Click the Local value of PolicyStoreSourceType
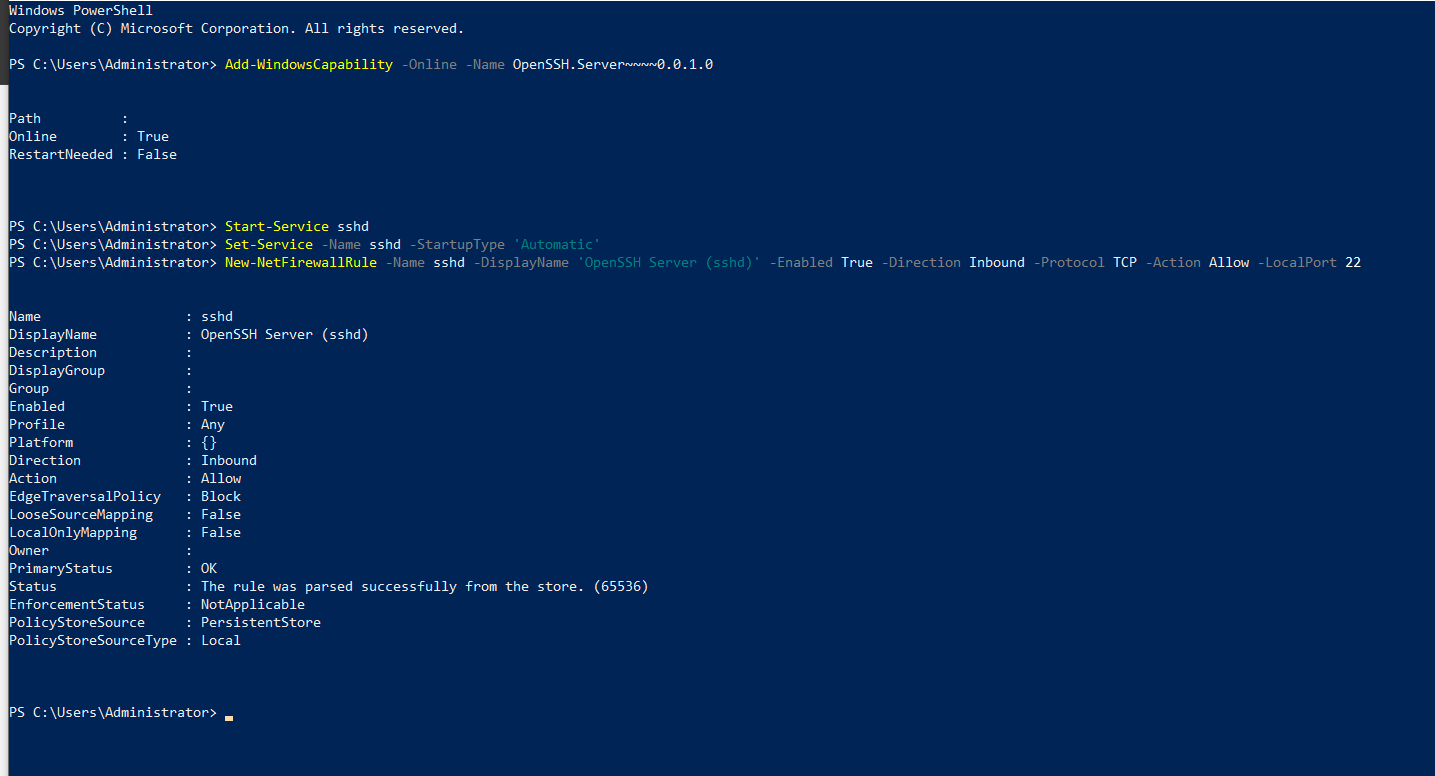1435x776 pixels. (x=221, y=641)
